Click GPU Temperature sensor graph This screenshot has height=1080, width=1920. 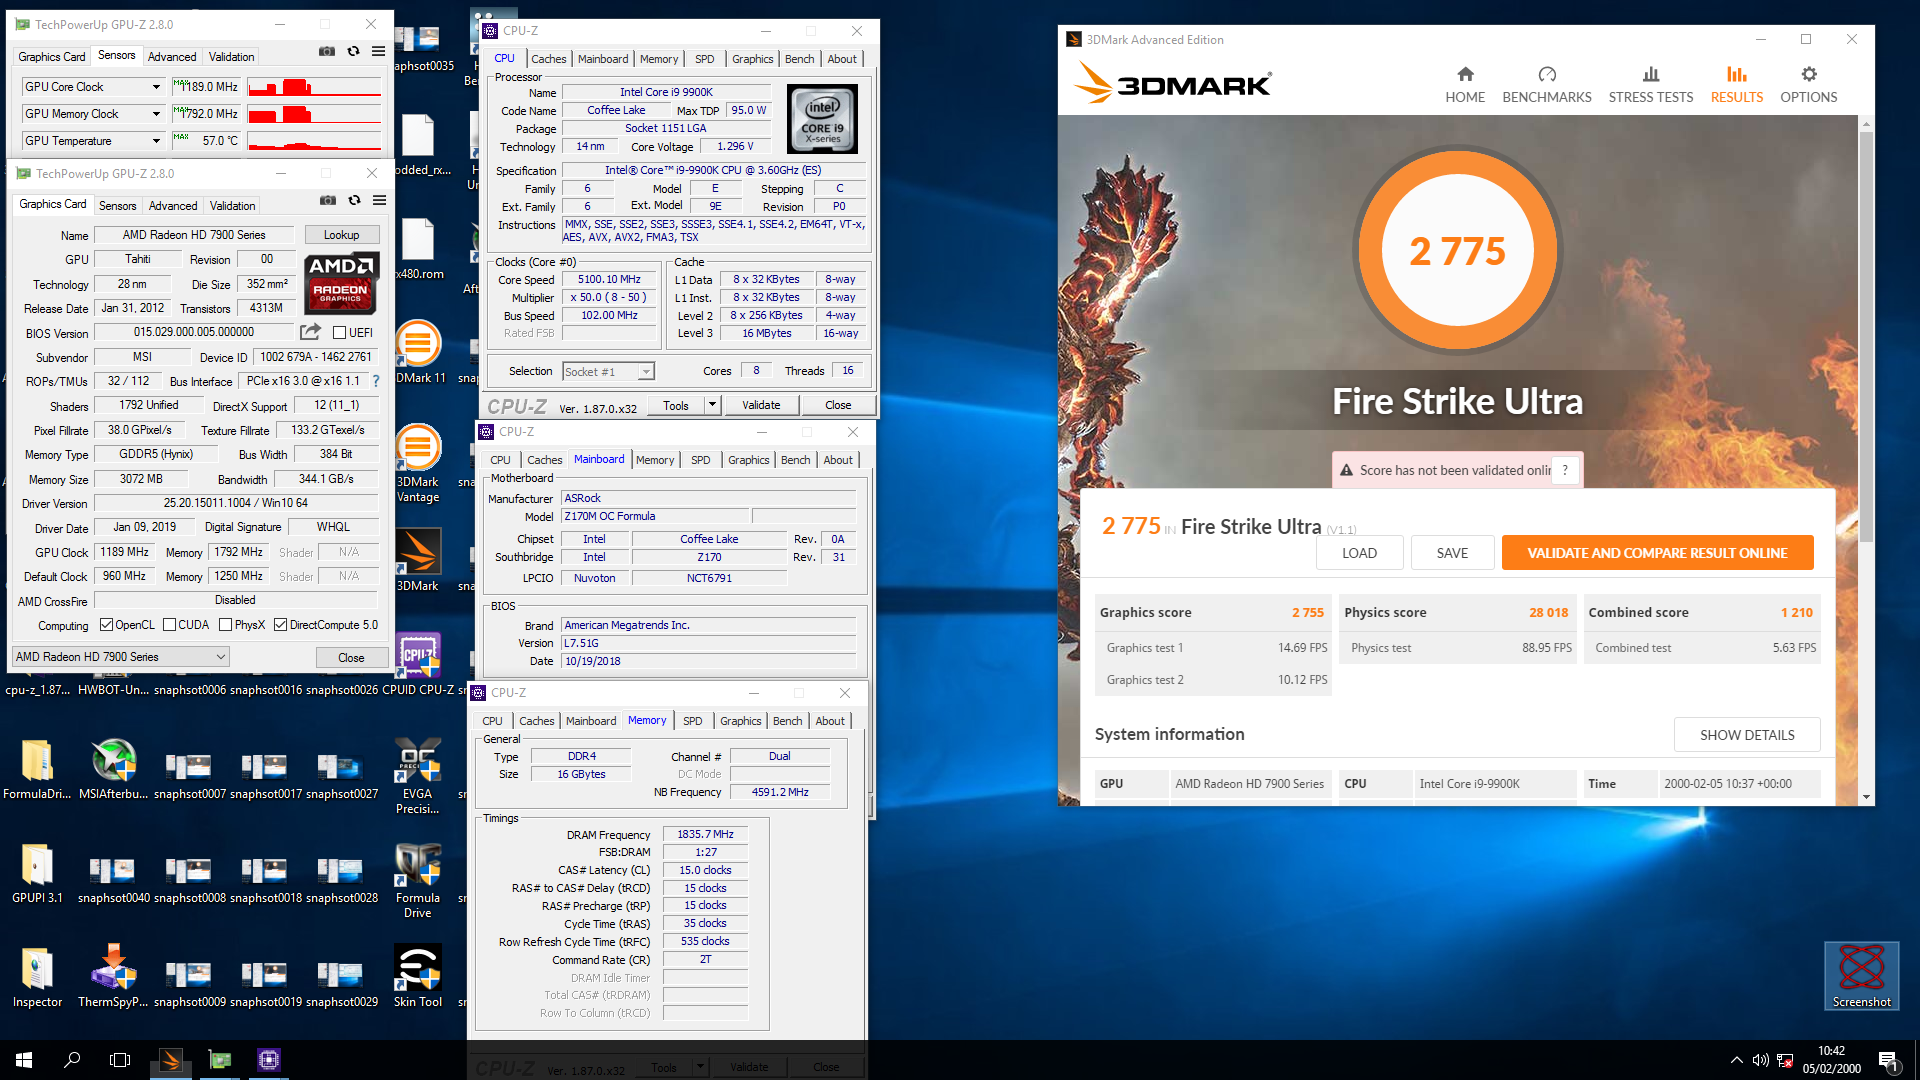coord(315,141)
